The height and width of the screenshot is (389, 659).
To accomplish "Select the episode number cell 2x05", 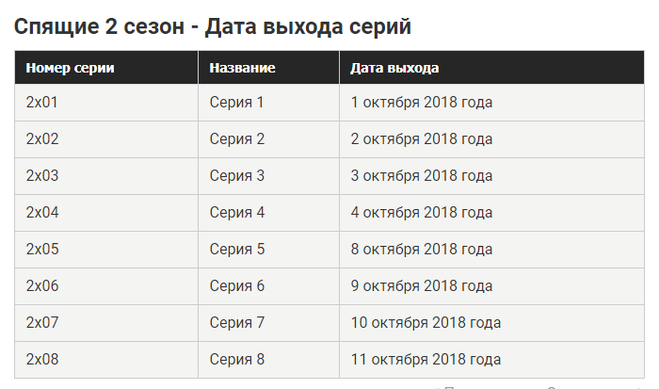I will [x=106, y=250].
